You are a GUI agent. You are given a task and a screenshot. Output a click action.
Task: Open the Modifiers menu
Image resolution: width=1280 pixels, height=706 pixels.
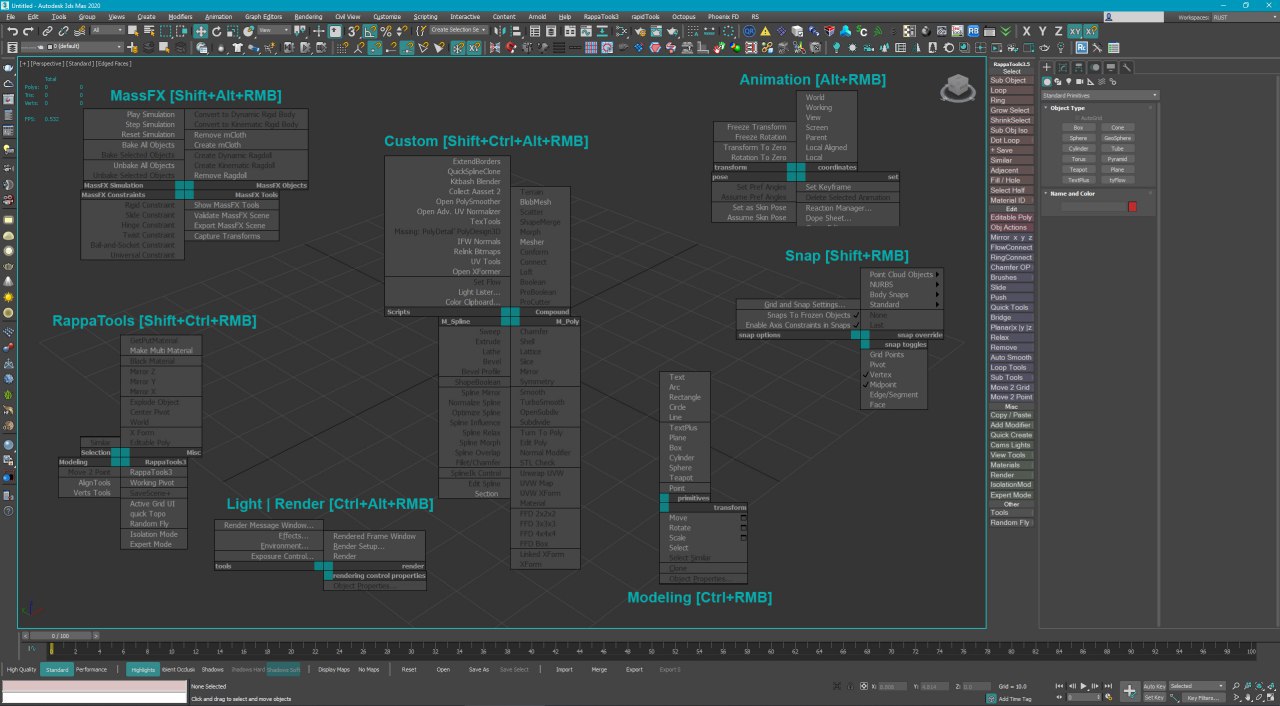pos(180,17)
